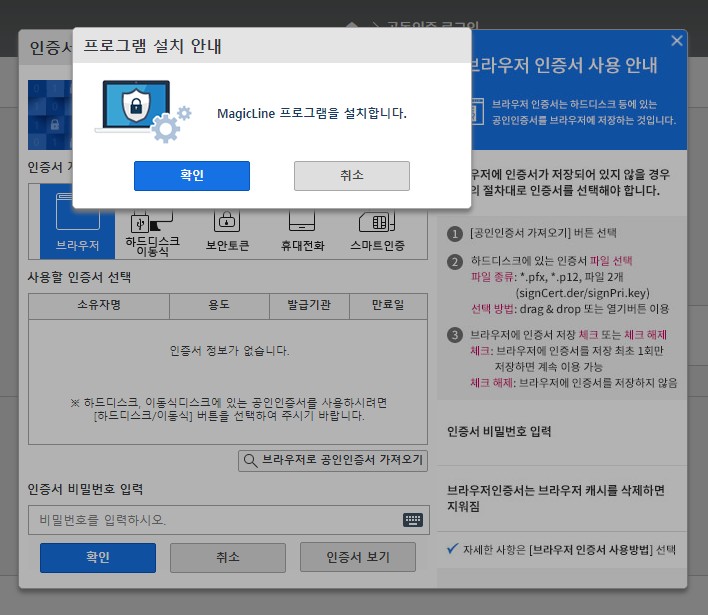The width and height of the screenshot is (708, 615).
Task: Click the home icon in breadcrumb
Action: [x=352, y=25]
